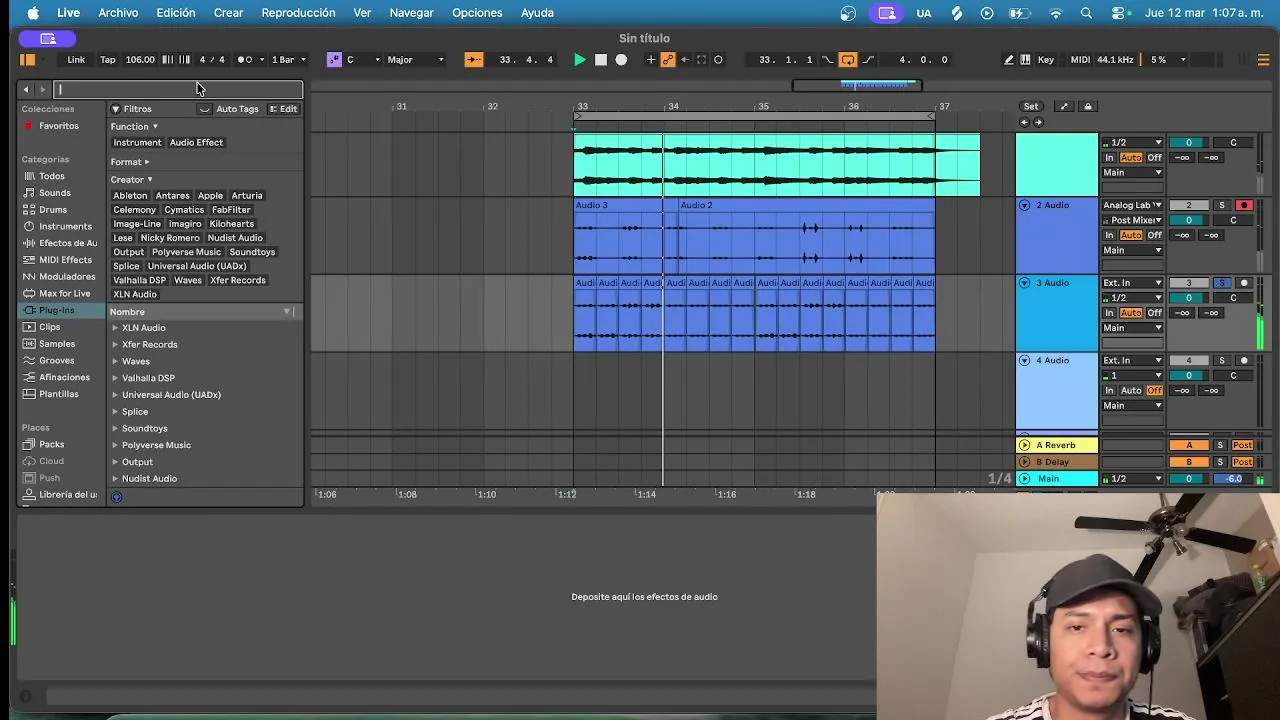Collapse the Creator filter group

click(131, 180)
